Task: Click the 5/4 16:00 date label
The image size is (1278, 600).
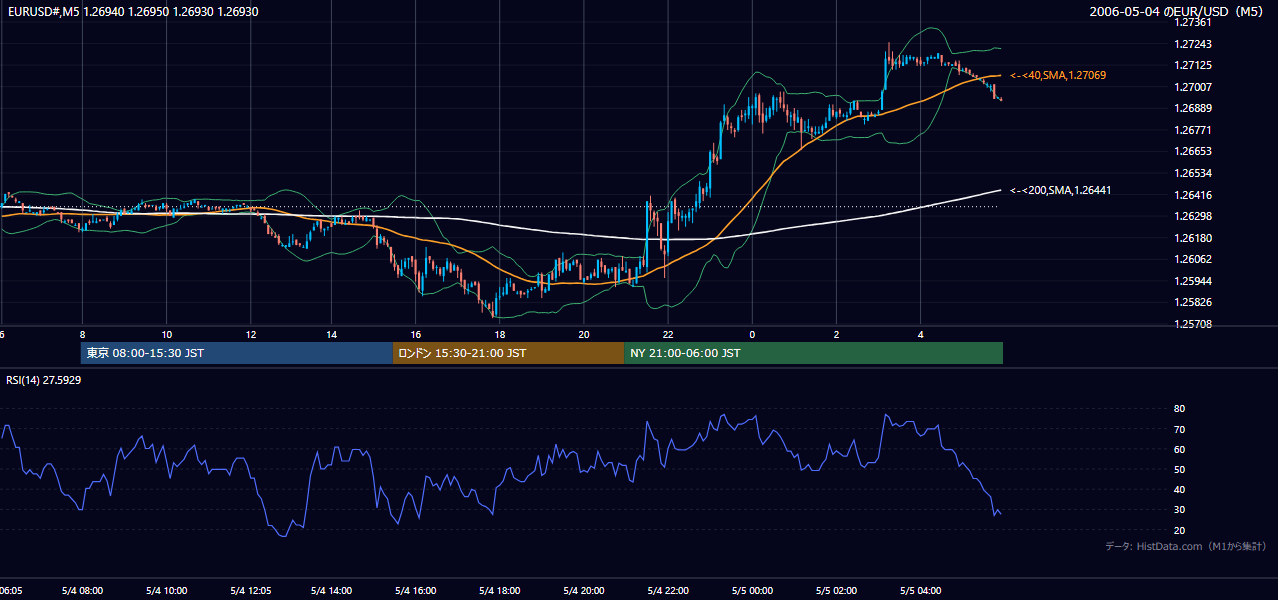Action: click(416, 591)
